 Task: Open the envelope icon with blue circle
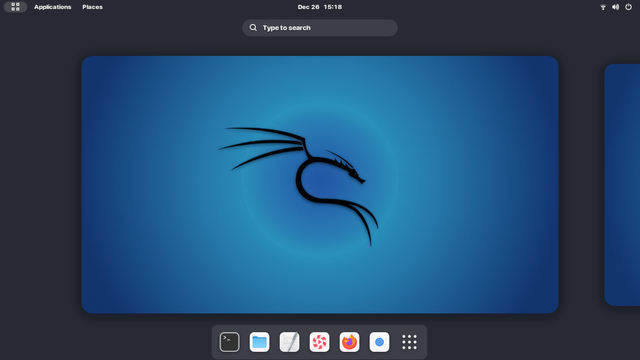(379, 342)
